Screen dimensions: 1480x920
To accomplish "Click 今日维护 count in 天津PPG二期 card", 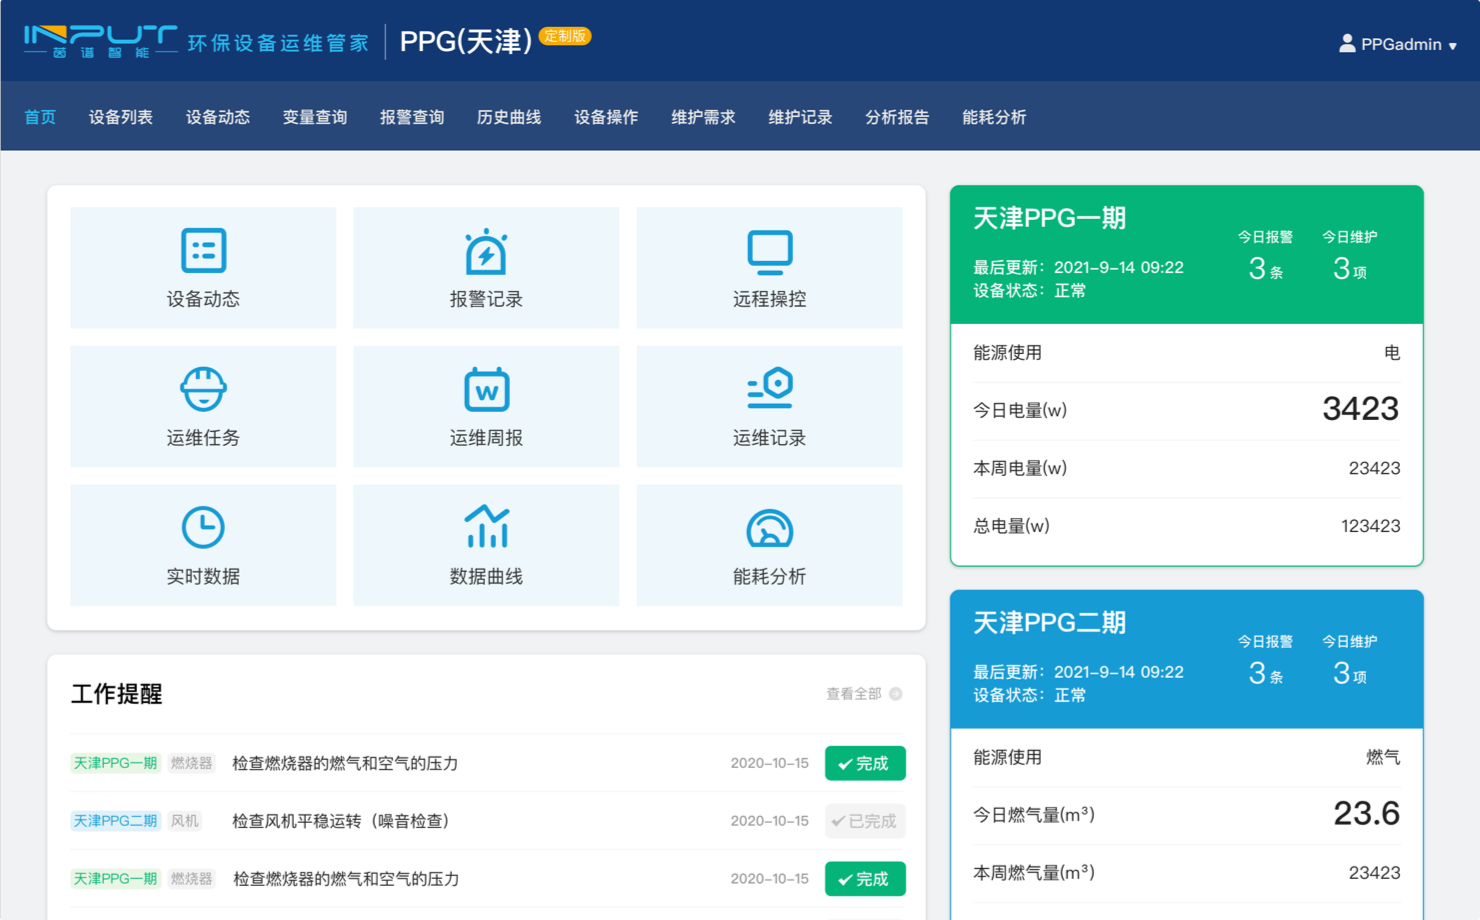I will (1349, 673).
